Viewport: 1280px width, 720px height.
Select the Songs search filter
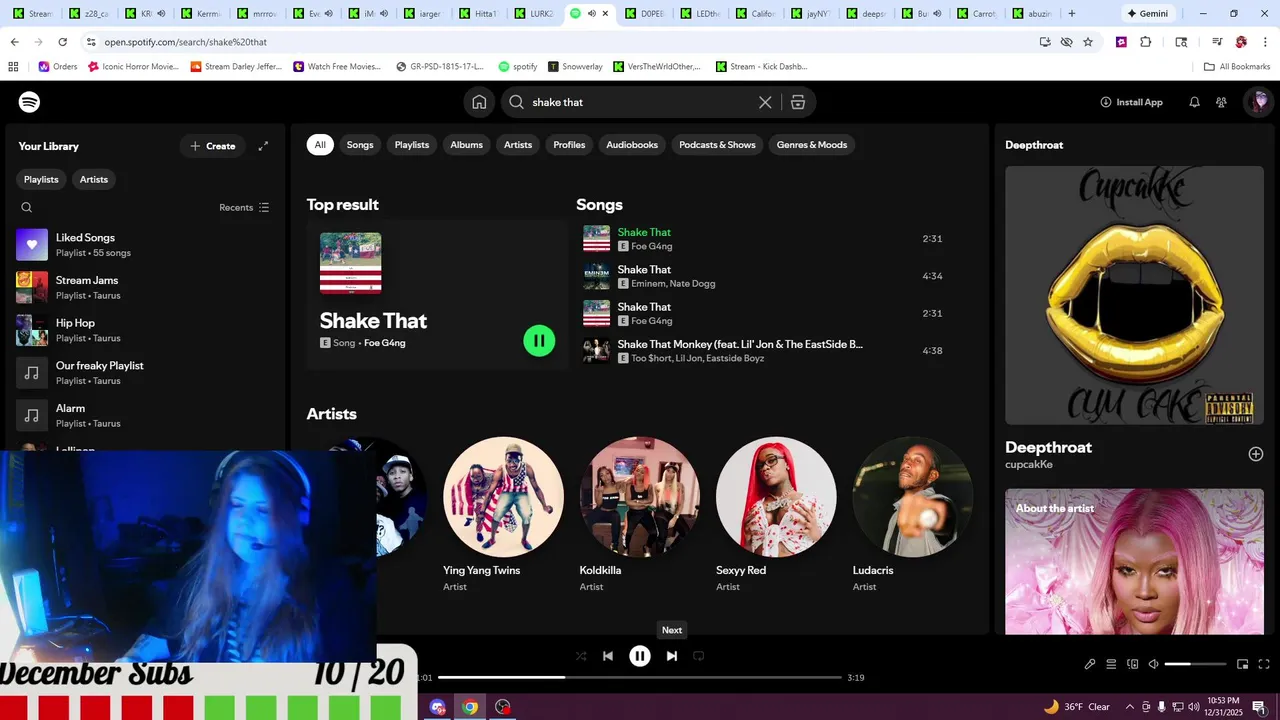tap(360, 145)
